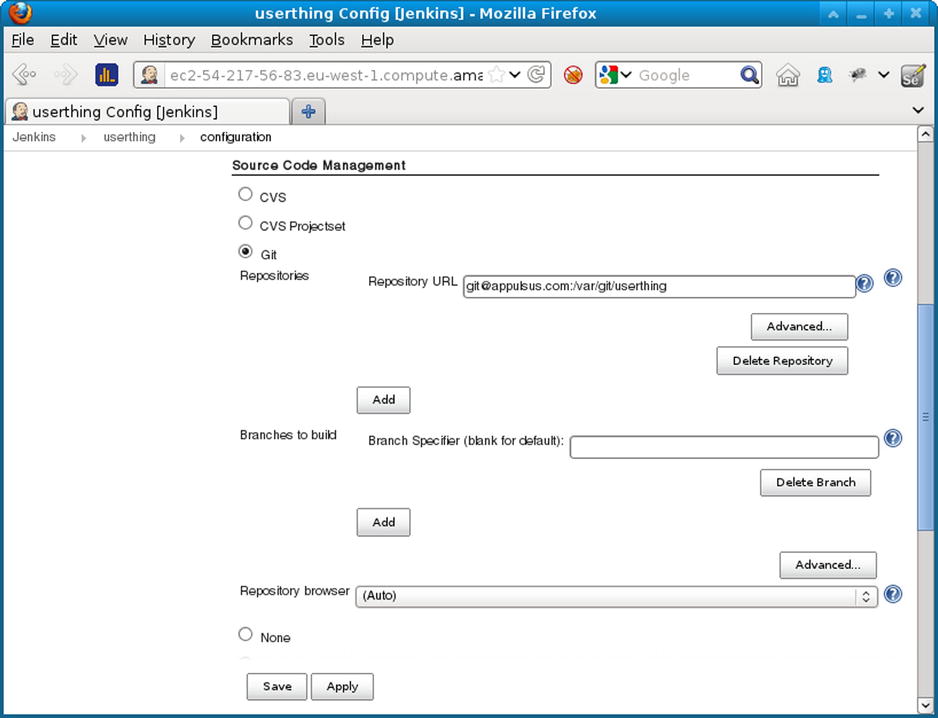Expand the userthing breadcrumb arrow
The width and height of the screenshot is (938, 718).
click(182, 138)
